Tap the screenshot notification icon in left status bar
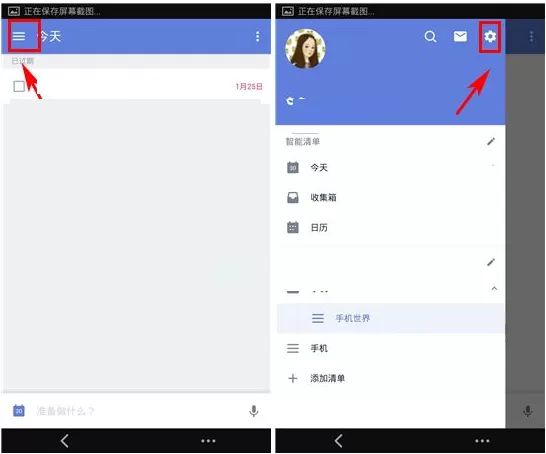This screenshot has height=454, width=546. (14, 11)
